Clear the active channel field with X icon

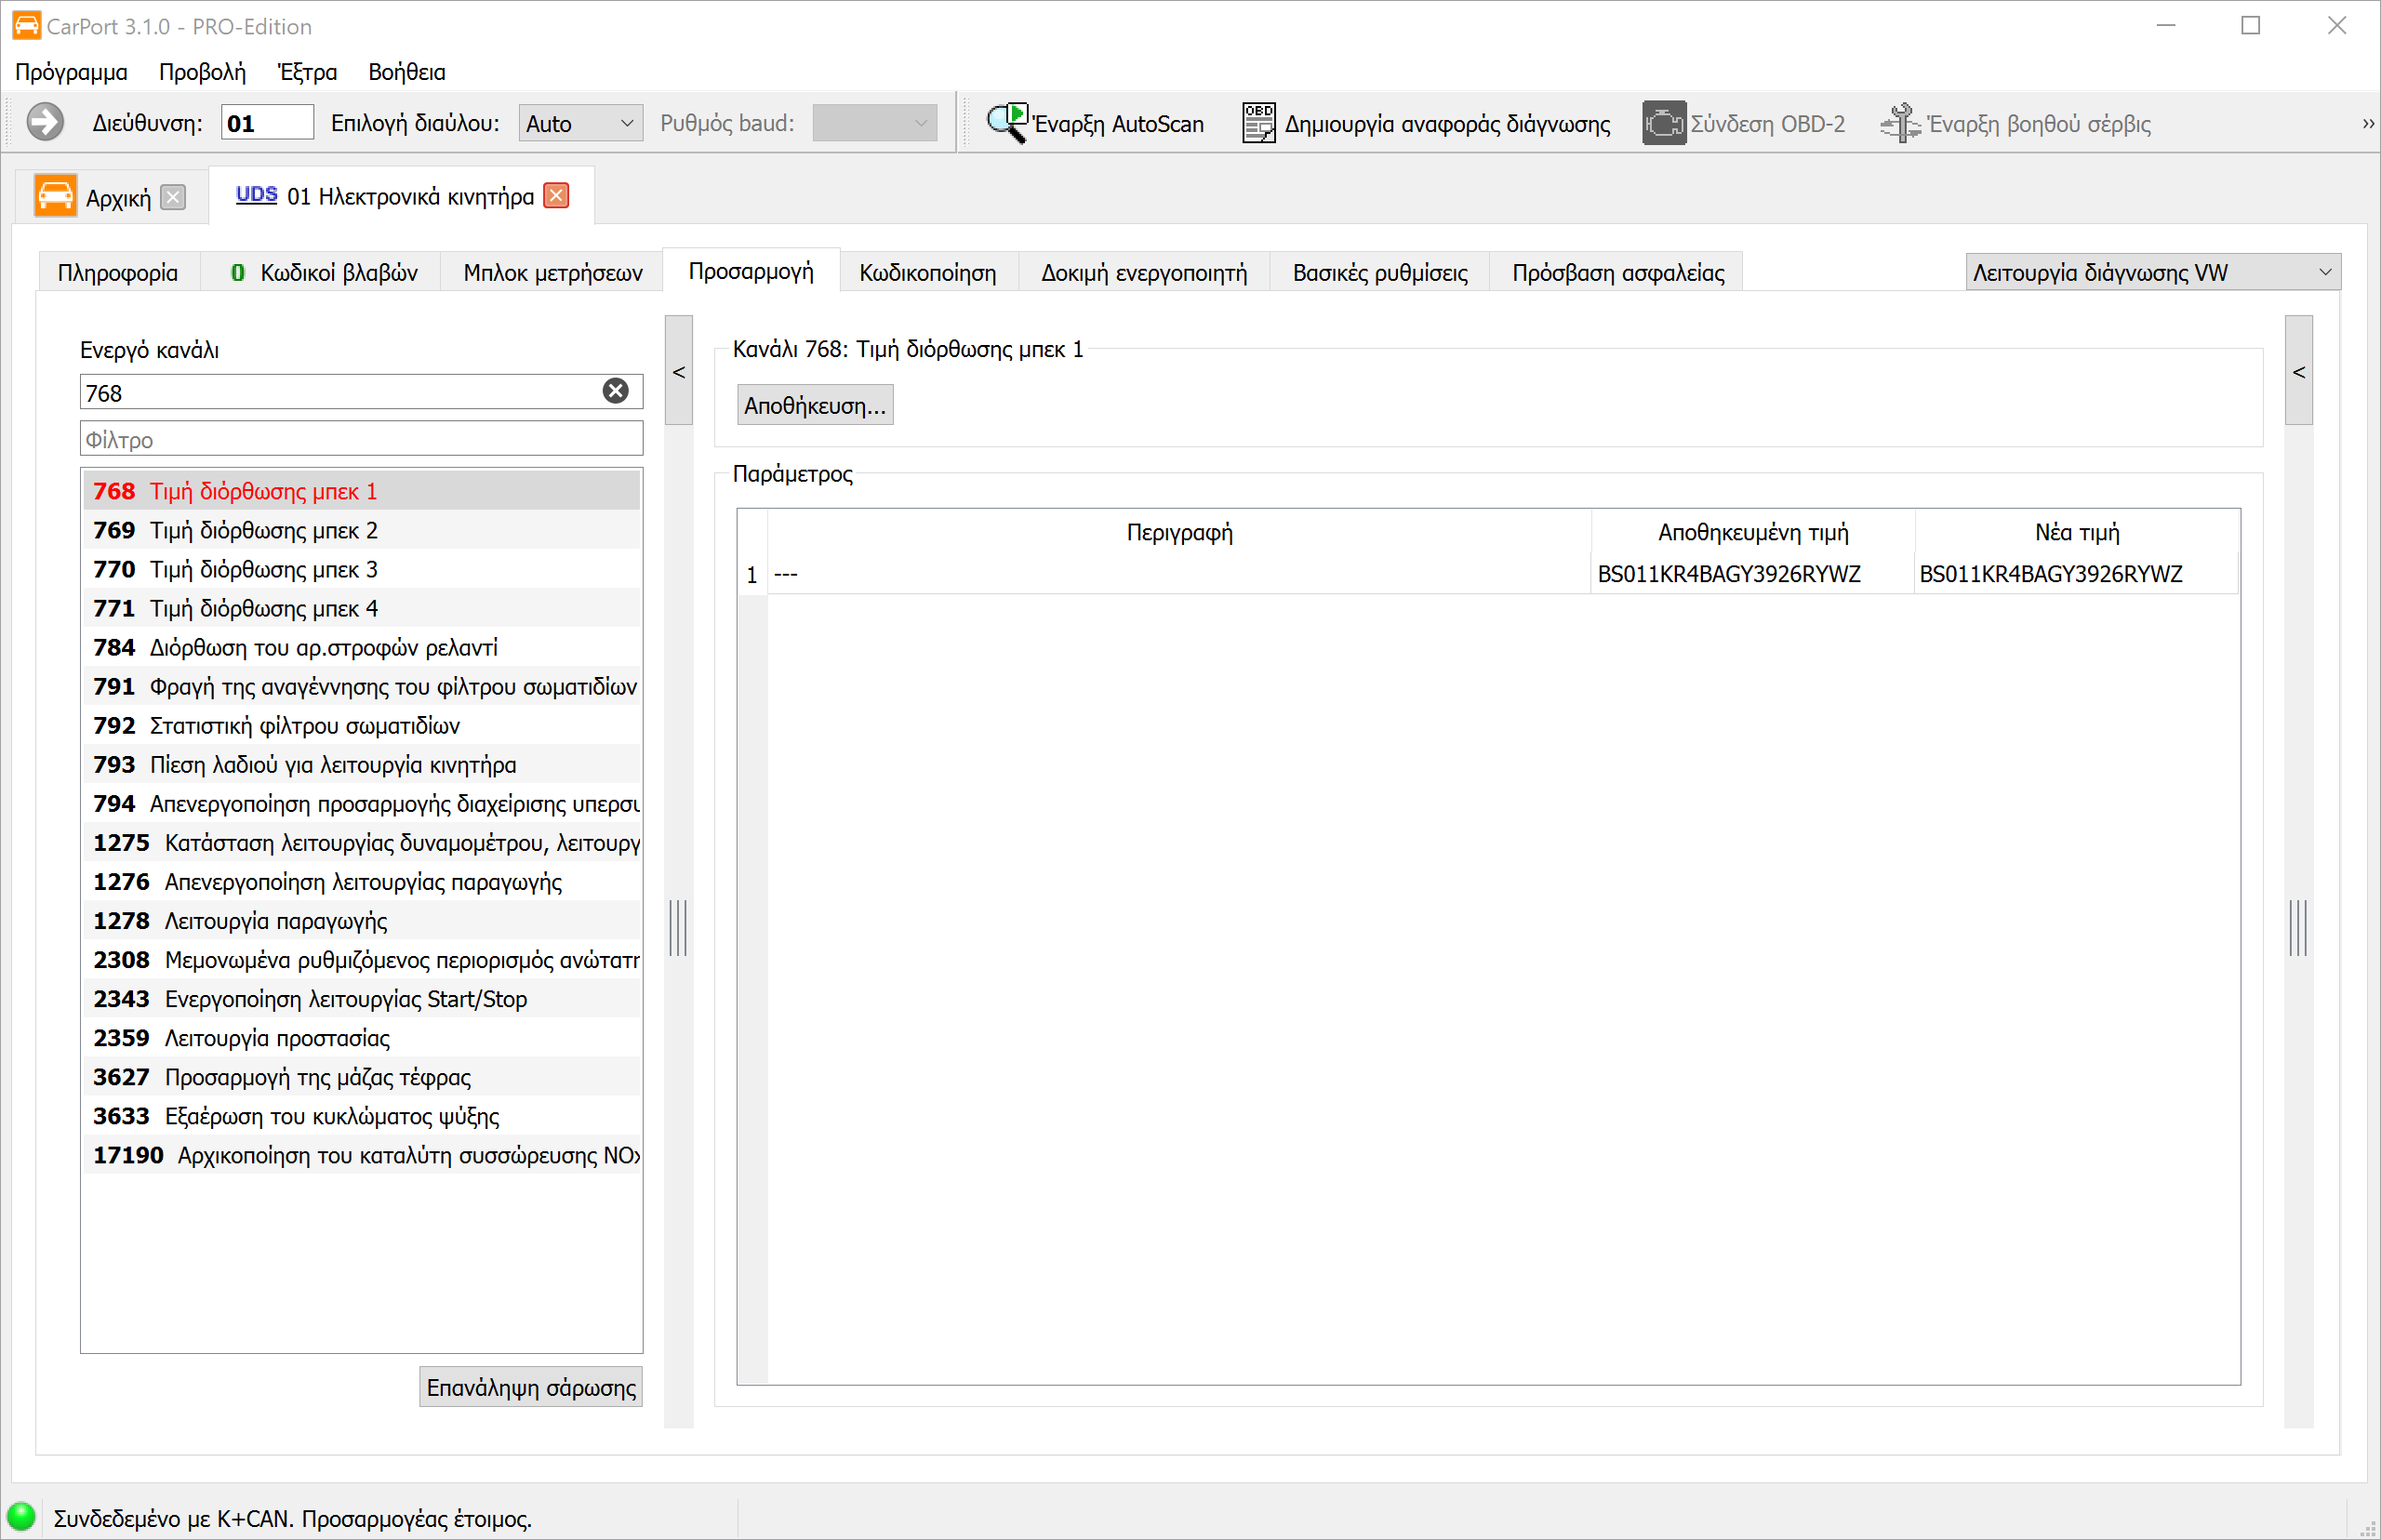click(616, 391)
